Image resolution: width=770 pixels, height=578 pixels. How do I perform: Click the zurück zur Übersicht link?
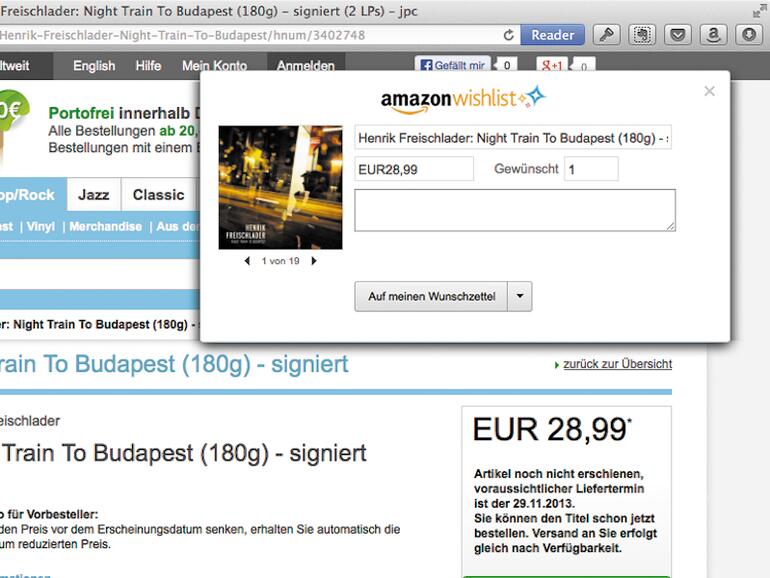pos(617,364)
